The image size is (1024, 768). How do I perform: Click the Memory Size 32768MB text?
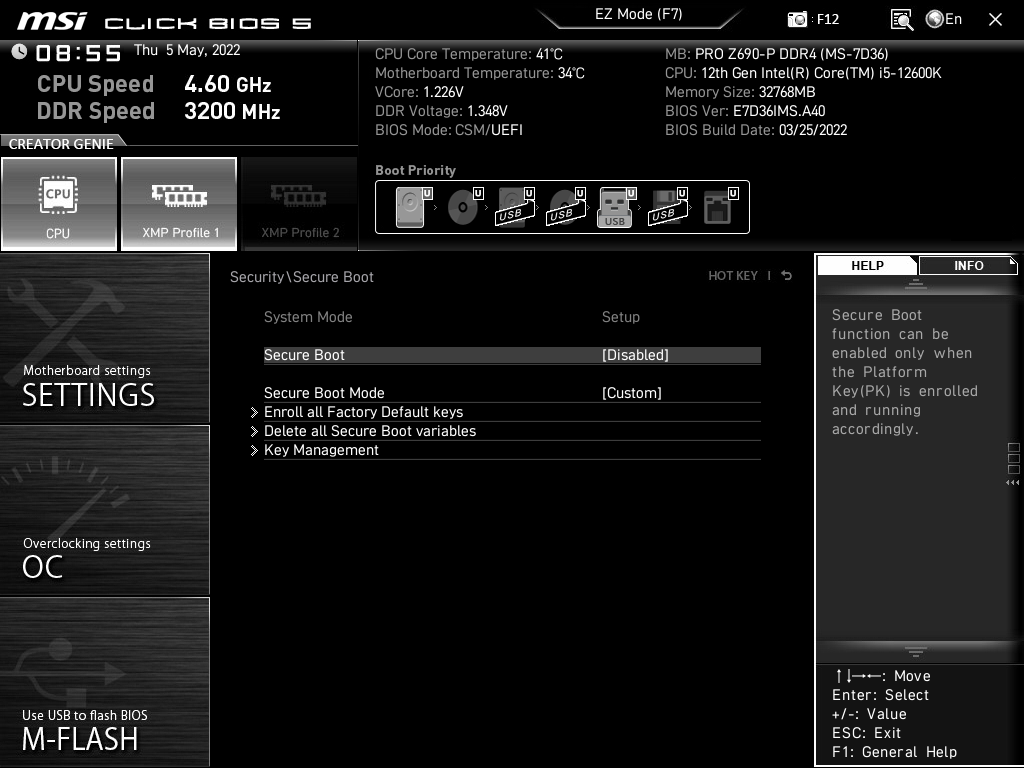point(740,92)
